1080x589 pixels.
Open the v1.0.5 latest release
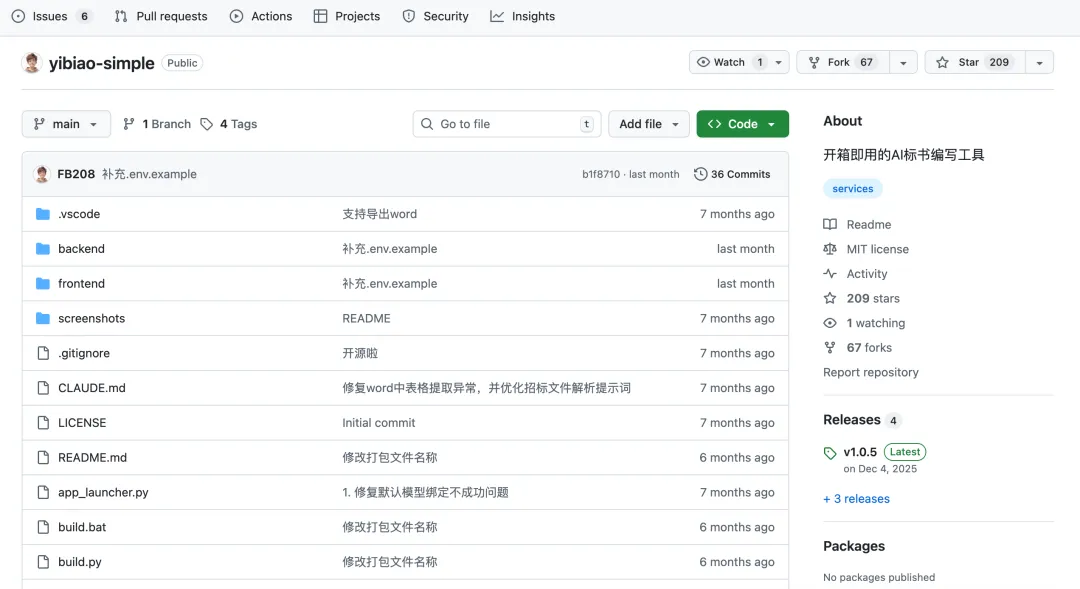(860, 453)
